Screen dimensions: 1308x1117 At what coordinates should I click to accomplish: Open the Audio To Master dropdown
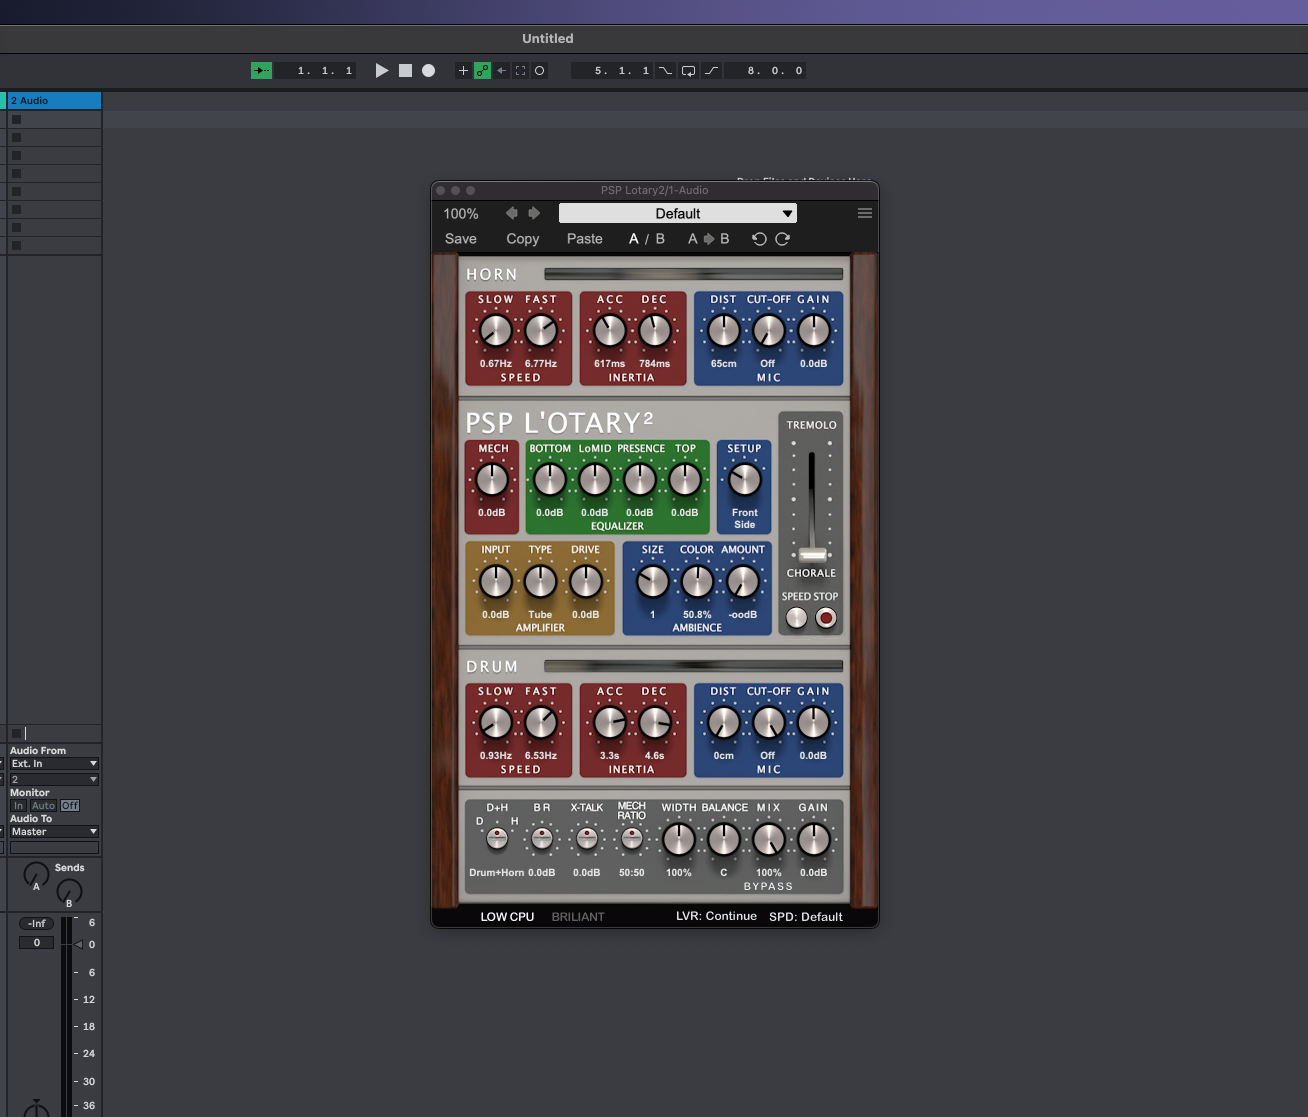coord(54,832)
